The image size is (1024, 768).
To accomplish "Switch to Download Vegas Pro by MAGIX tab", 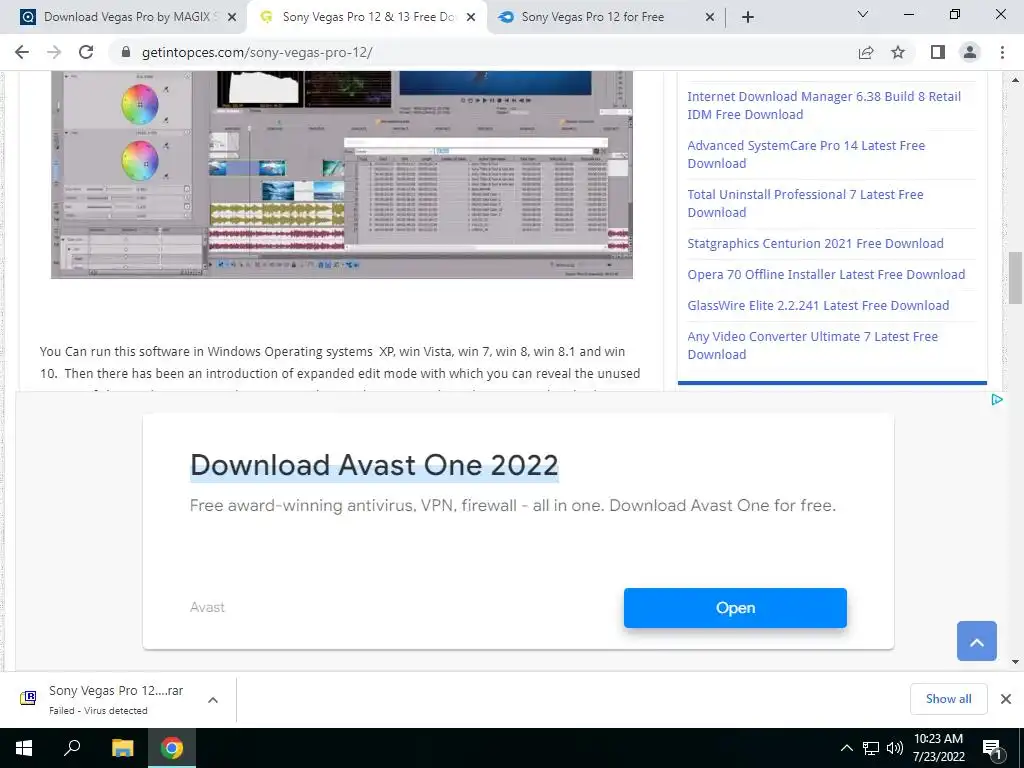I will coord(127,17).
